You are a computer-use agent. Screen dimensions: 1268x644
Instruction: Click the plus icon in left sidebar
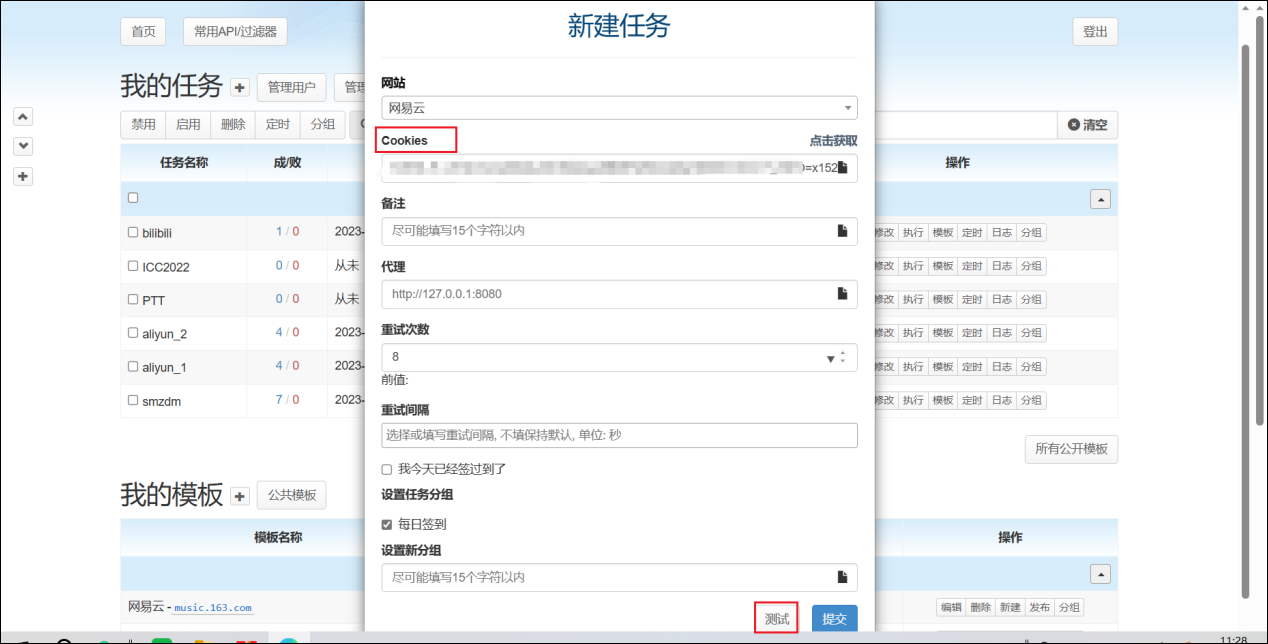coord(24,177)
